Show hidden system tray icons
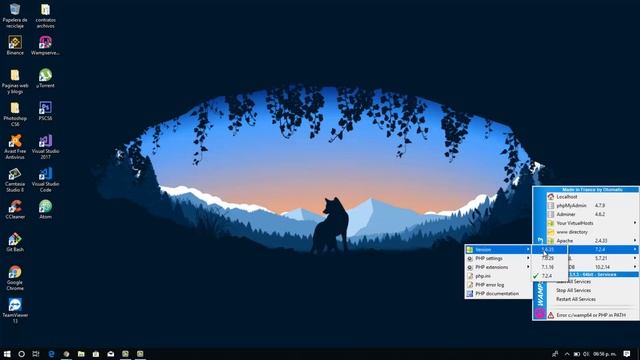Viewport: 640px width, 360px height. (567, 354)
